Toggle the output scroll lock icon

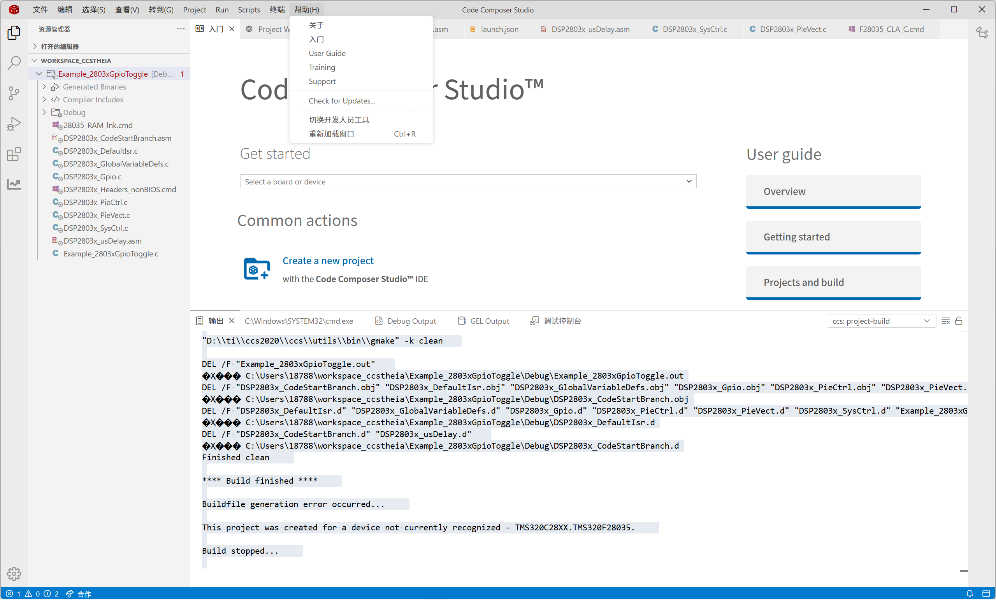tap(959, 321)
